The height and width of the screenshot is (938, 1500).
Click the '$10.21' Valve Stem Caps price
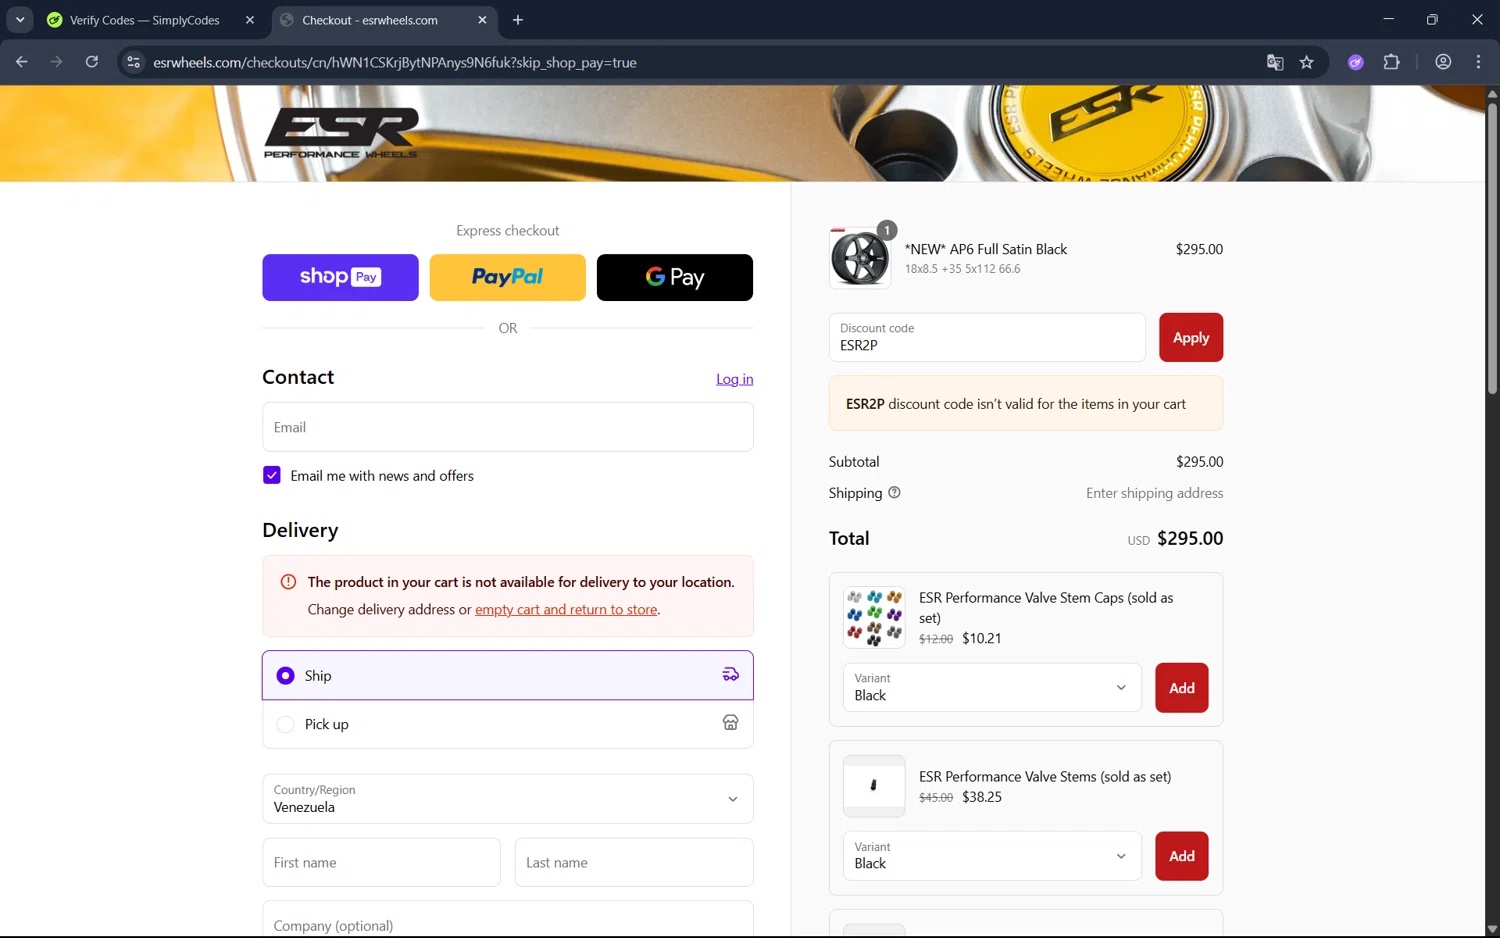coord(982,638)
